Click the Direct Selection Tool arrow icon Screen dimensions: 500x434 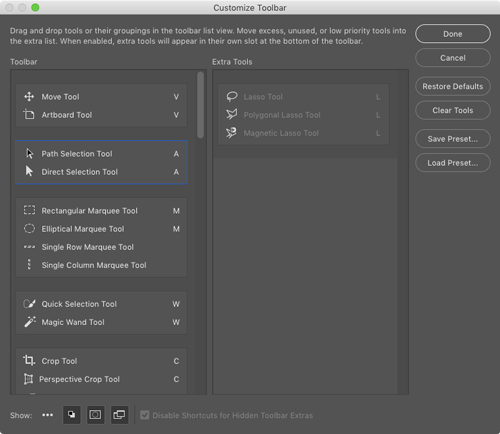[x=29, y=171]
